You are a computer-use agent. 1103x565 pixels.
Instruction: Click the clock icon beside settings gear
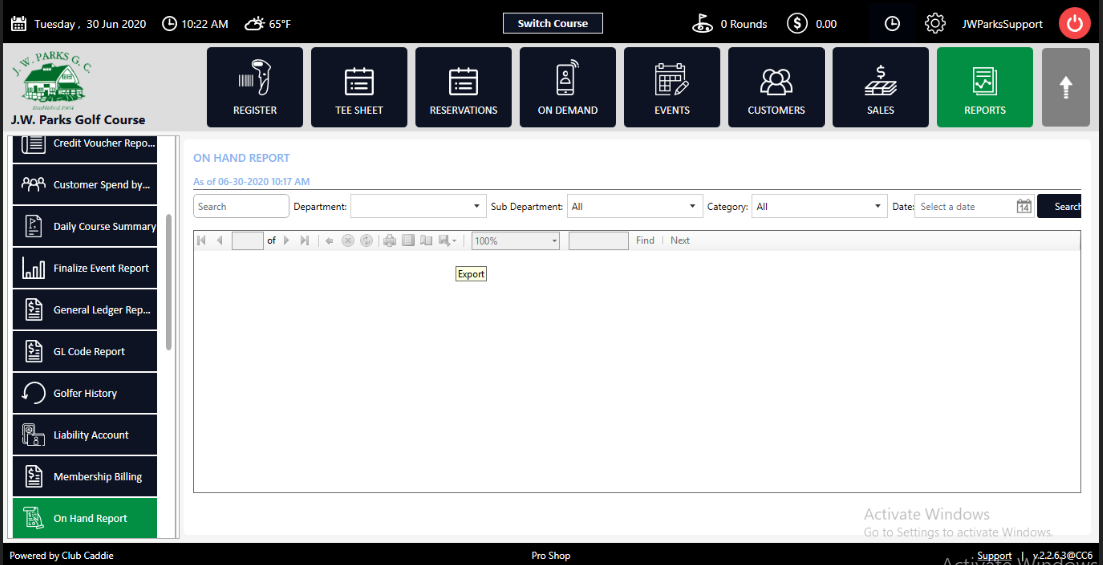[x=891, y=23]
